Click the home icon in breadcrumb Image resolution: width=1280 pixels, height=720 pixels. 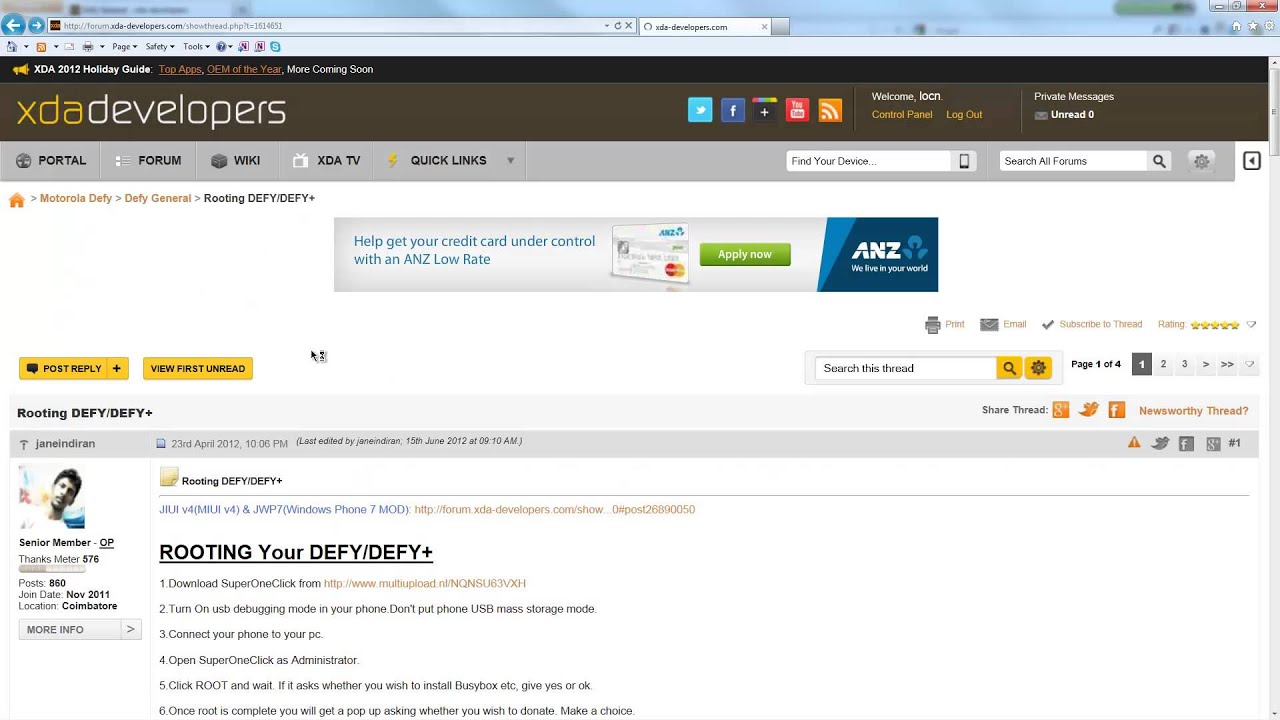[x=17, y=200]
